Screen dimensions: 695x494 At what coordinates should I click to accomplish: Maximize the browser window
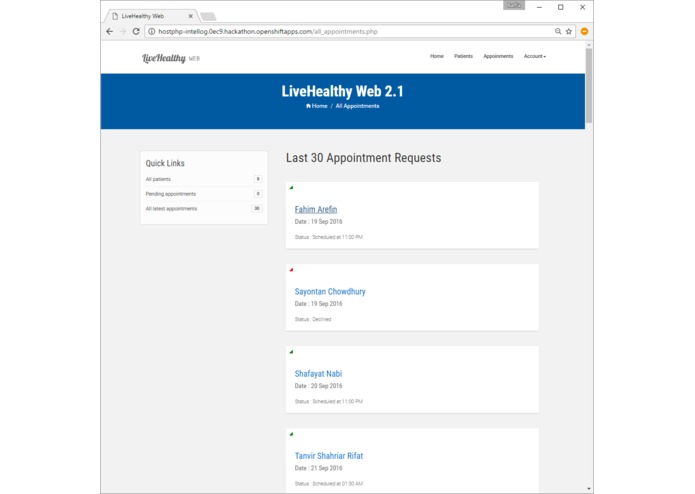[561, 7]
